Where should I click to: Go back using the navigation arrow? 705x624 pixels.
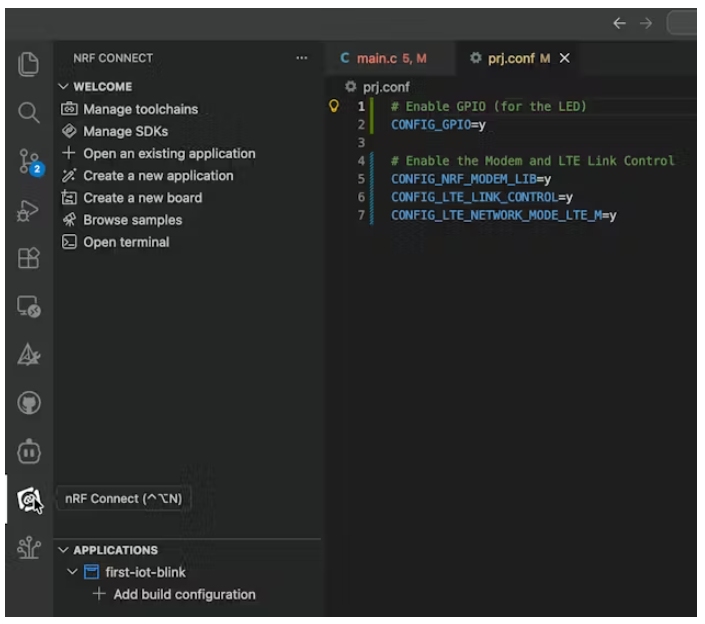click(620, 23)
